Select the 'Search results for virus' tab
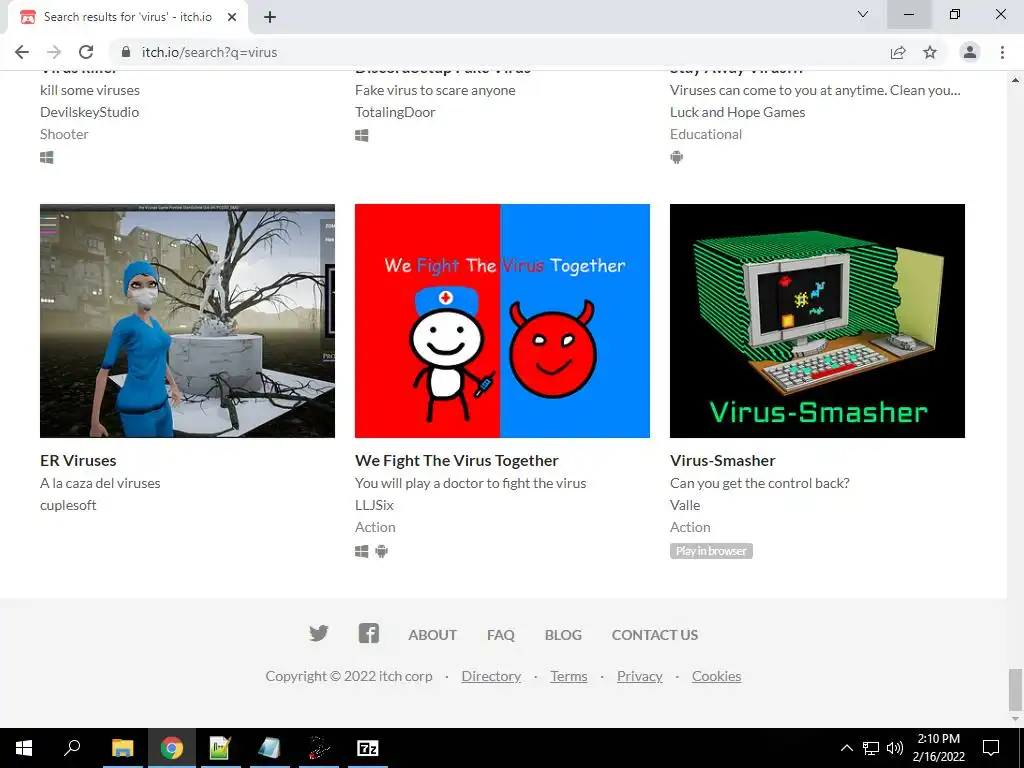This screenshot has width=1024, height=768. tap(127, 17)
